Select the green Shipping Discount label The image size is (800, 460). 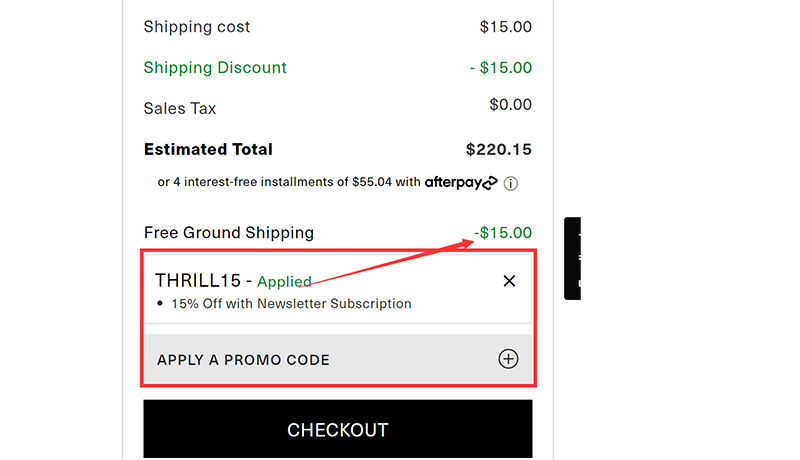point(215,68)
